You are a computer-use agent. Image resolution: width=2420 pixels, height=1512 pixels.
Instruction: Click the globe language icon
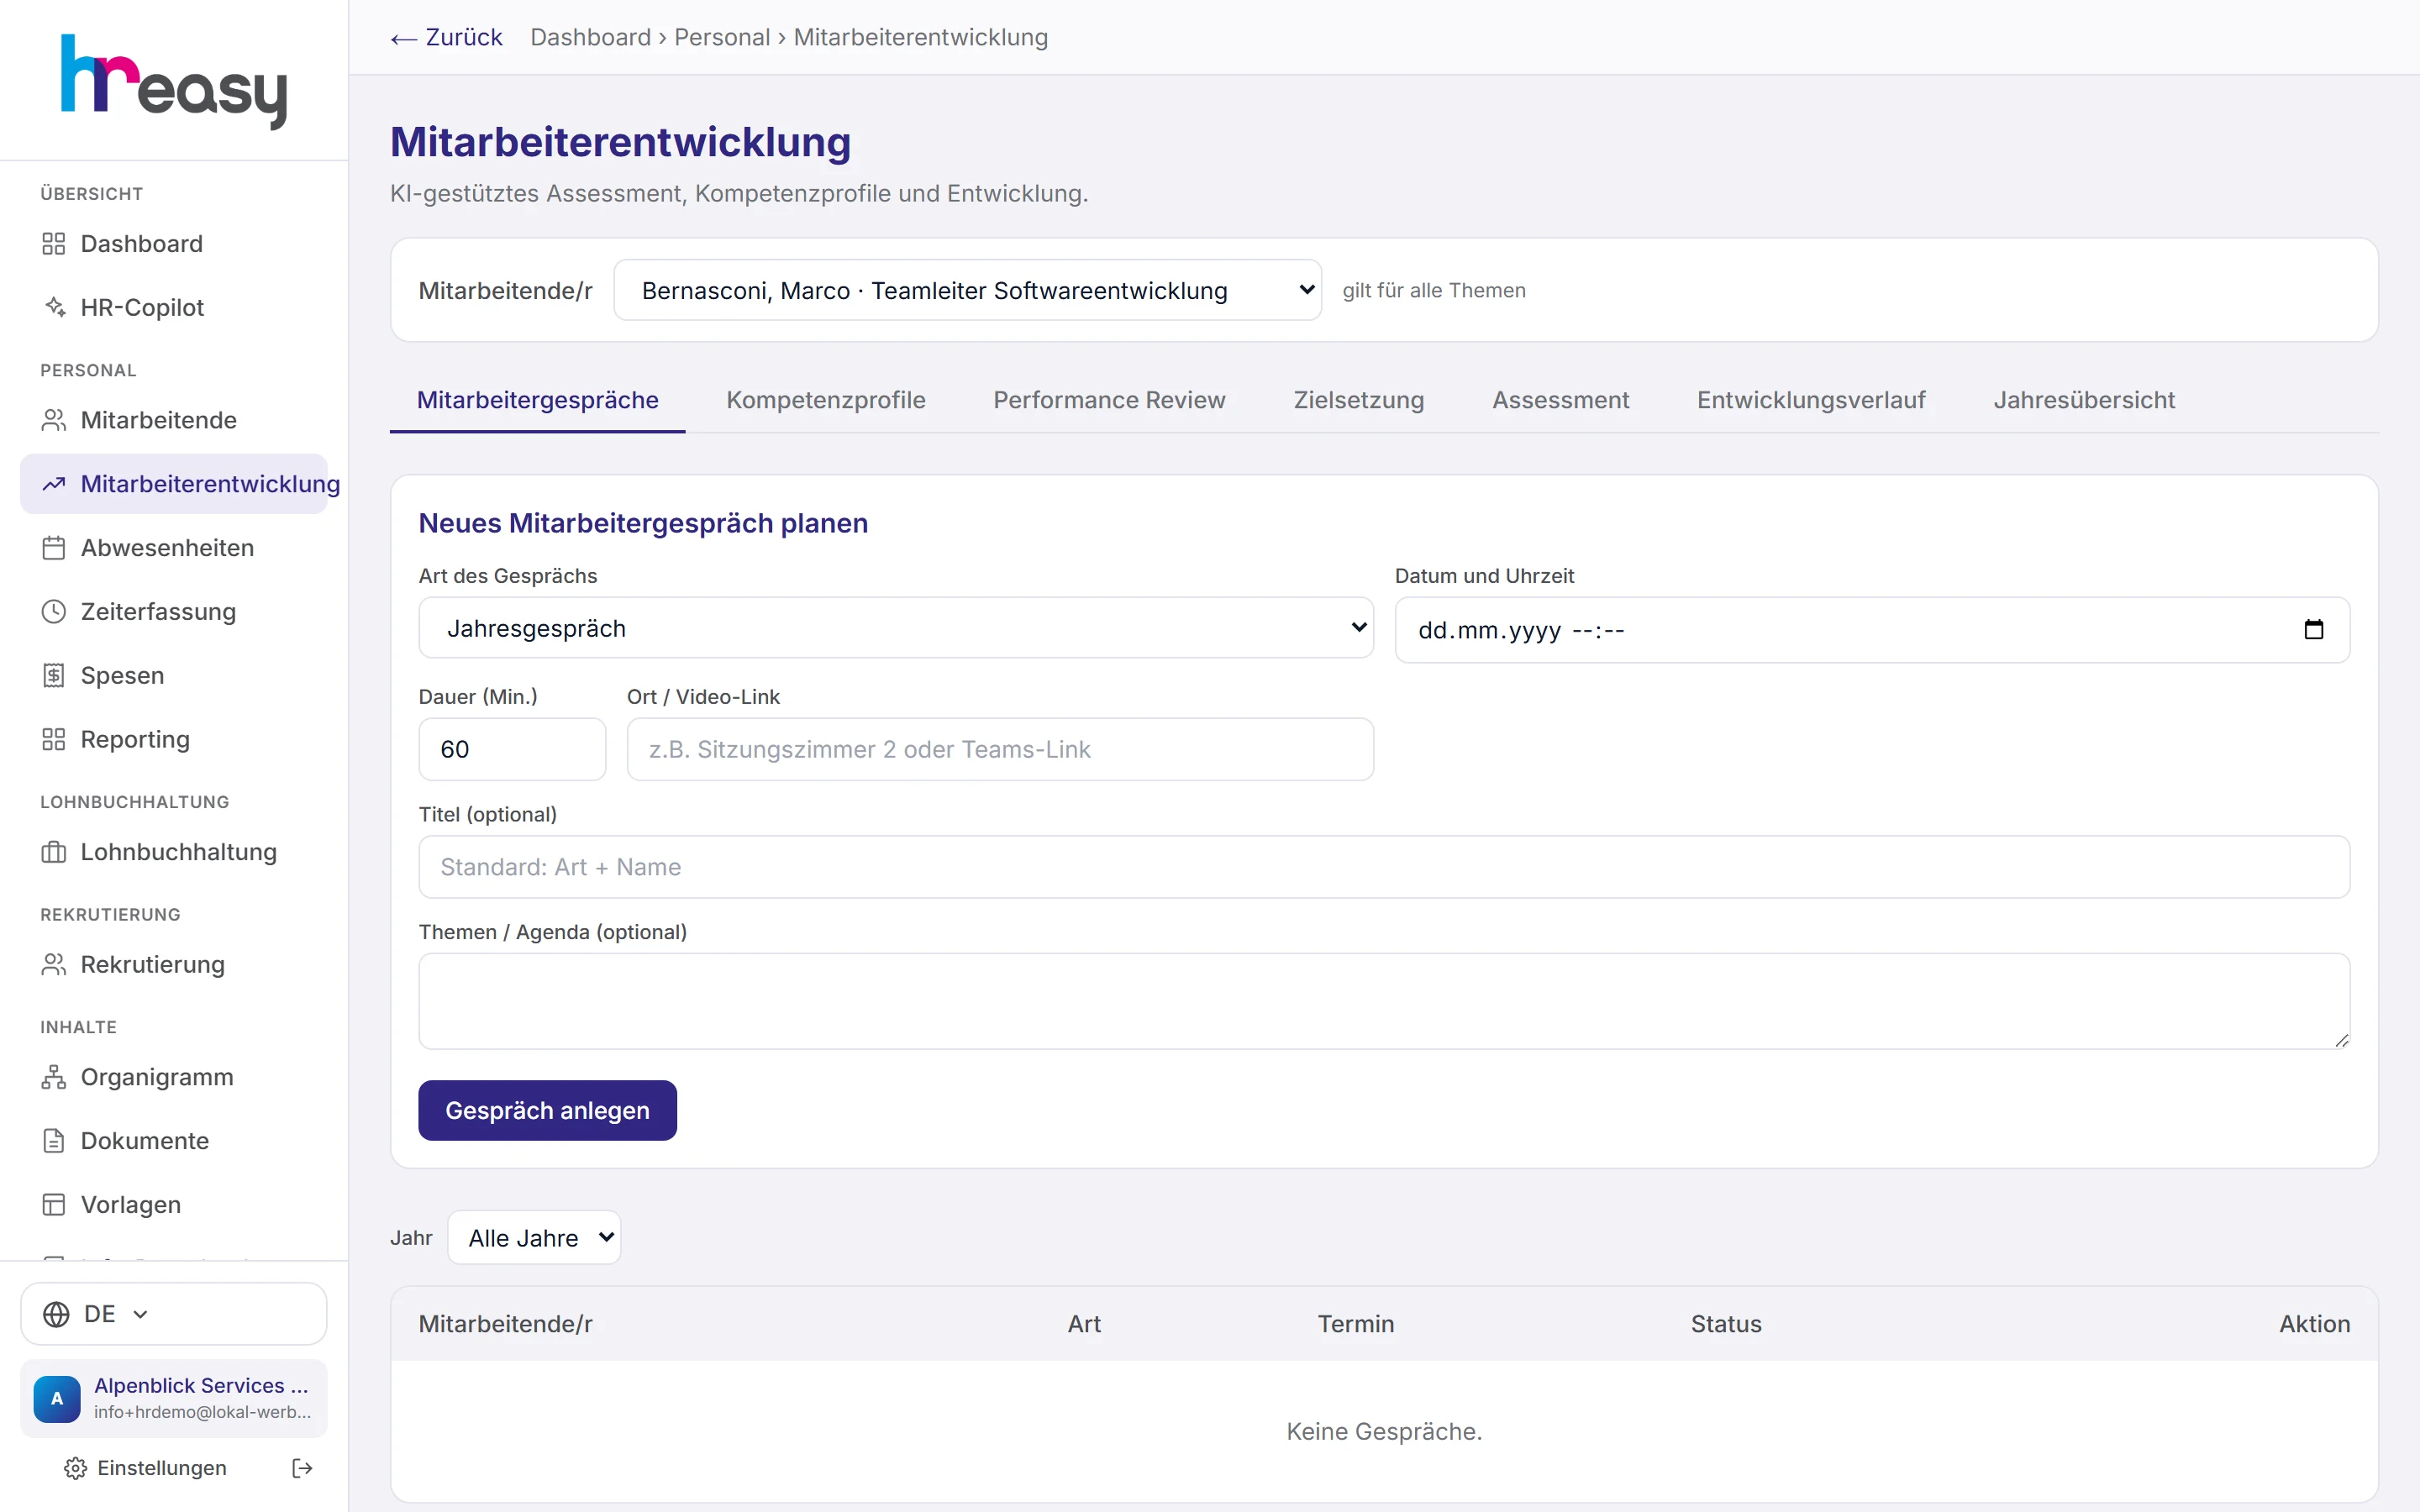point(56,1314)
